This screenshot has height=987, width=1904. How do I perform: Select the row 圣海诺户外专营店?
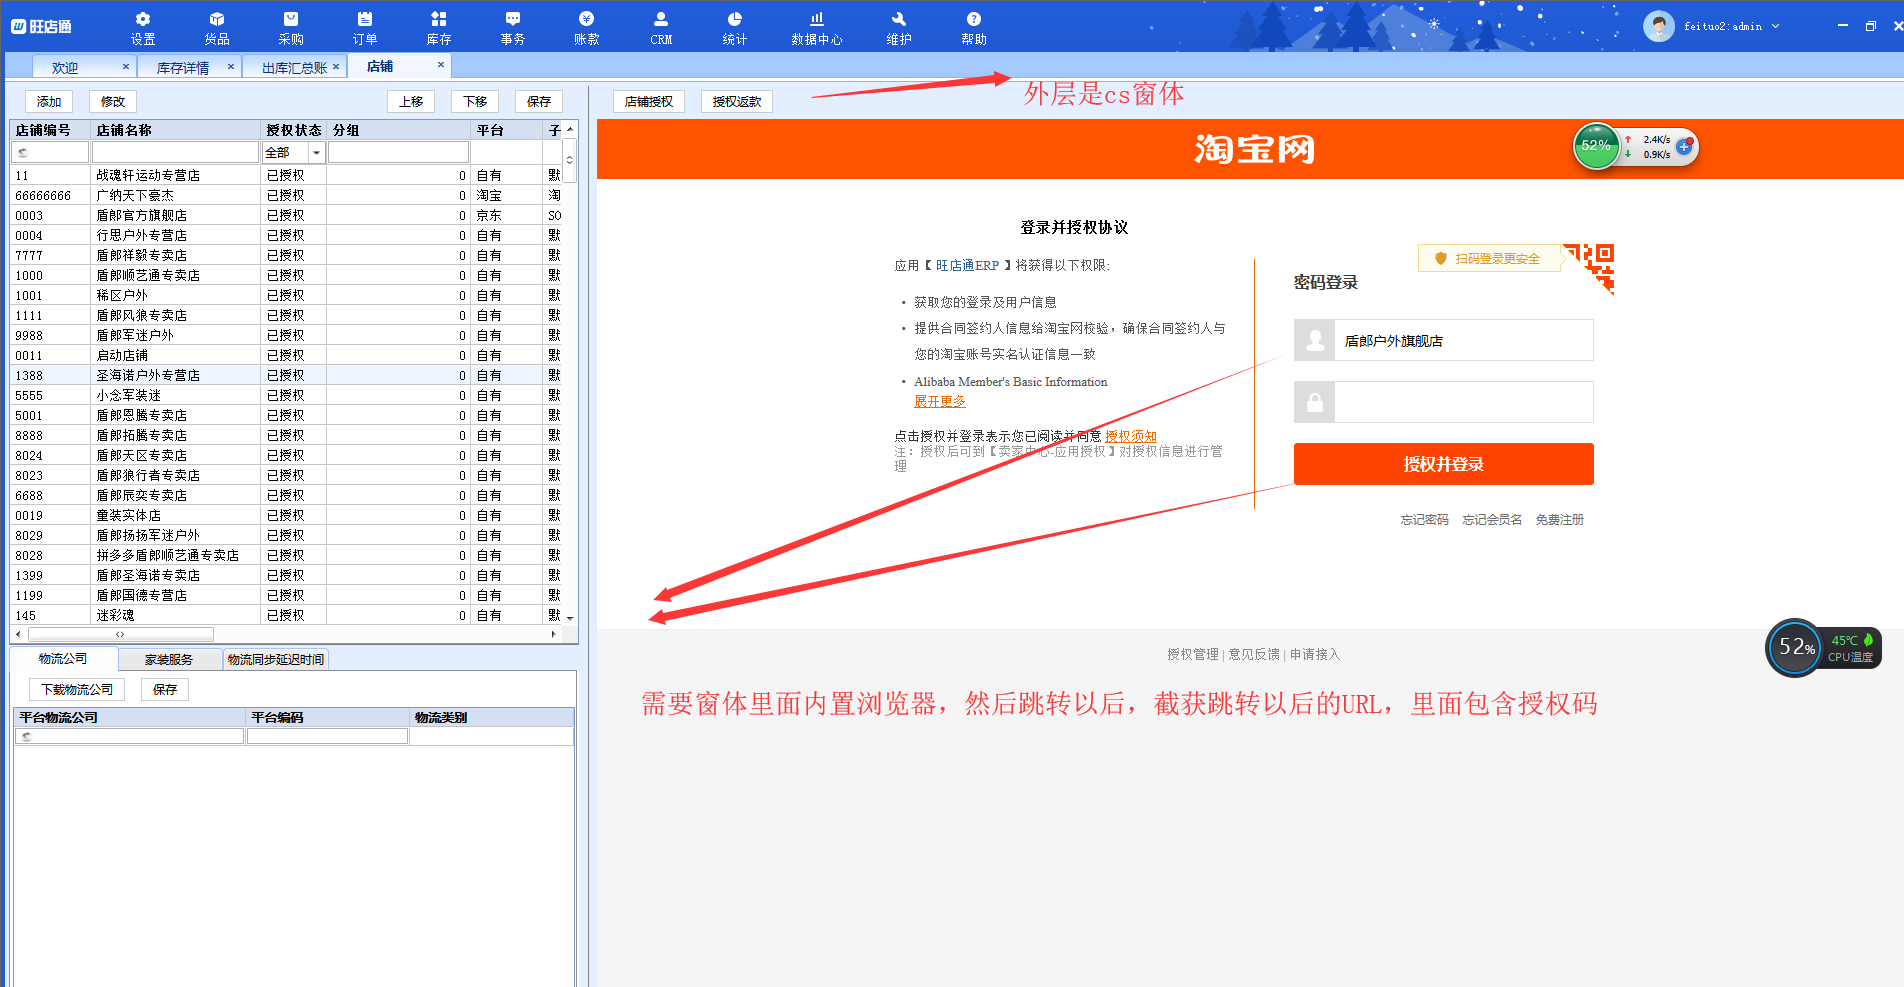(286, 375)
